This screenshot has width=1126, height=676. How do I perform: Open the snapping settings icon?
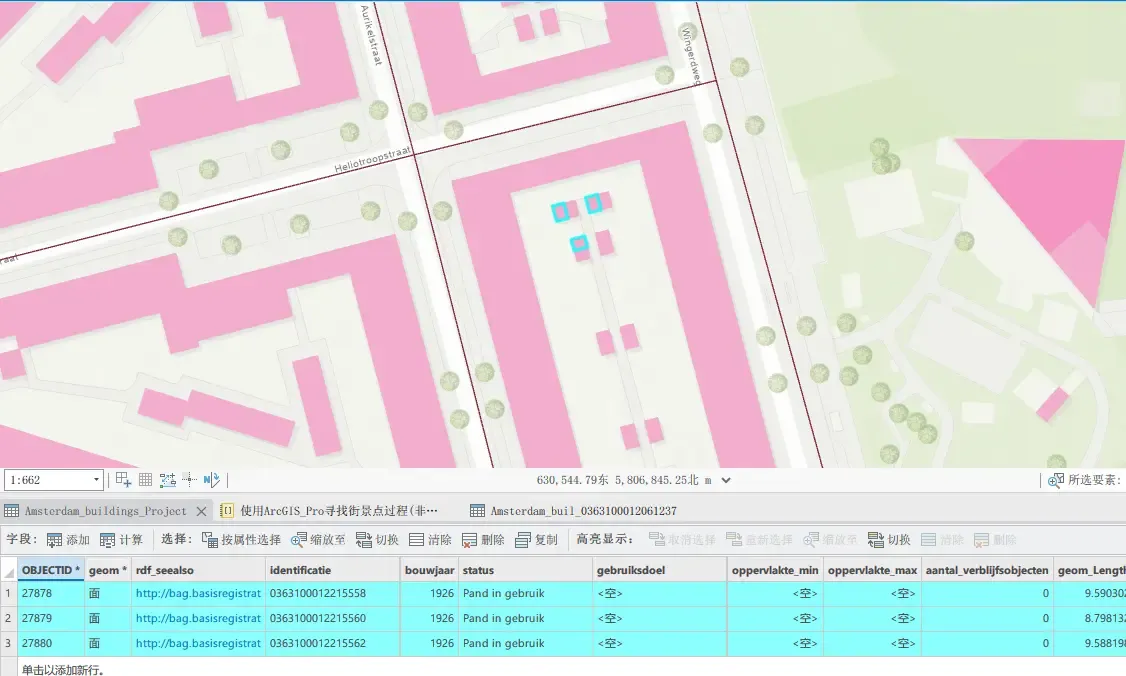pyautogui.click(x=167, y=480)
